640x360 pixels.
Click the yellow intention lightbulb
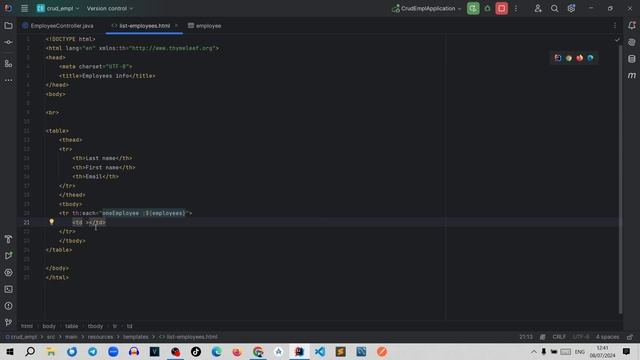click(51, 222)
